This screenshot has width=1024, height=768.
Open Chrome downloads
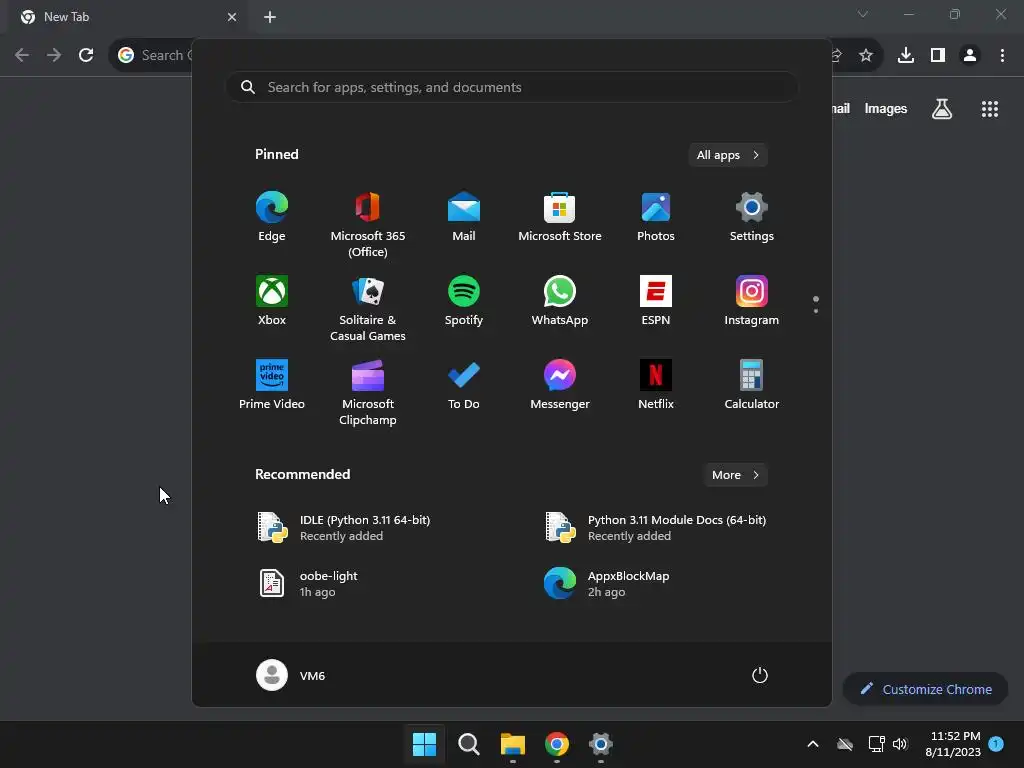(x=906, y=55)
